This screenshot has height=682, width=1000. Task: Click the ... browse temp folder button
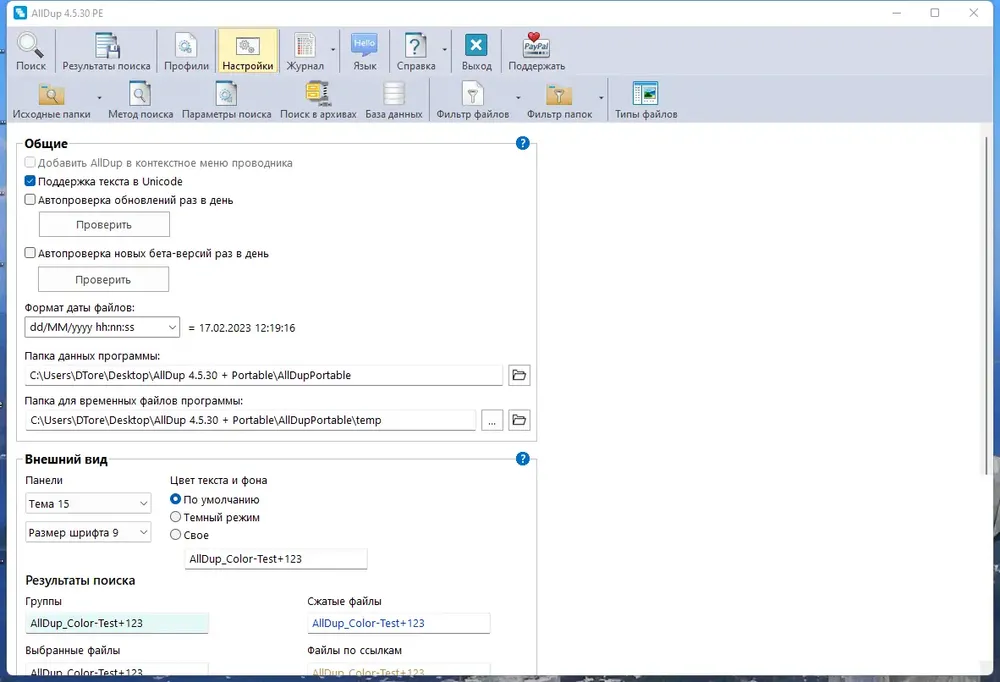(x=492, y=420)
